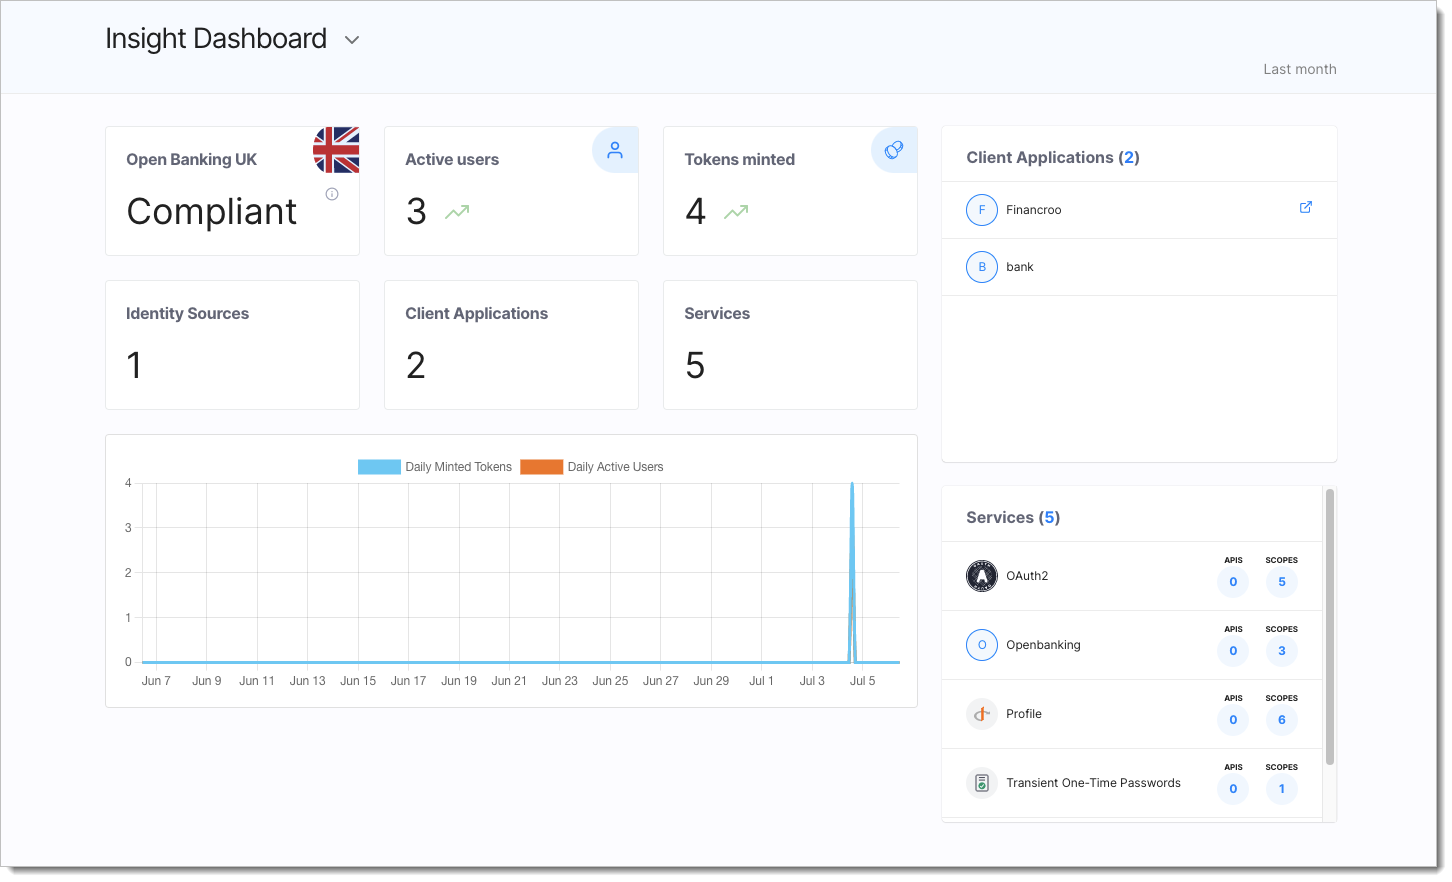This screenshot has width=1452, height=882.
Task: Click the OAuth2 scopes count 5
Action: [x=1282, y=582]
